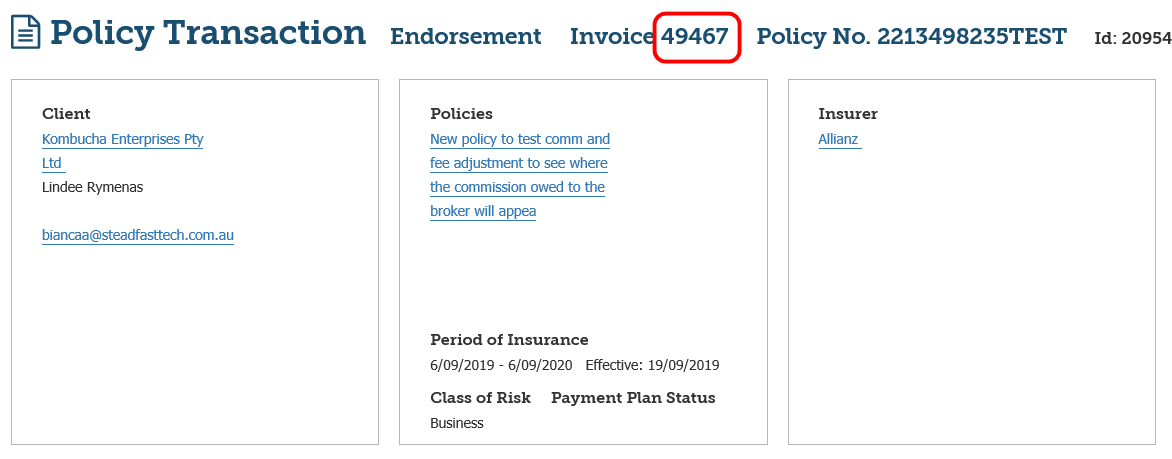Click the Policies panel heading

pyautogui.click(x=461, y=114)
